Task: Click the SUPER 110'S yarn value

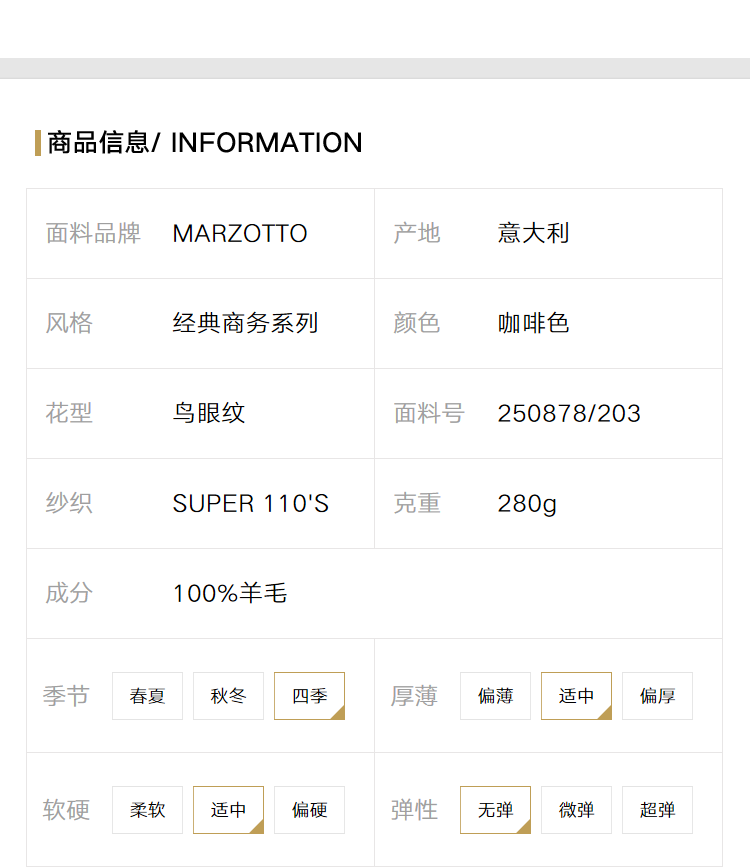Action: click(250, 504)
